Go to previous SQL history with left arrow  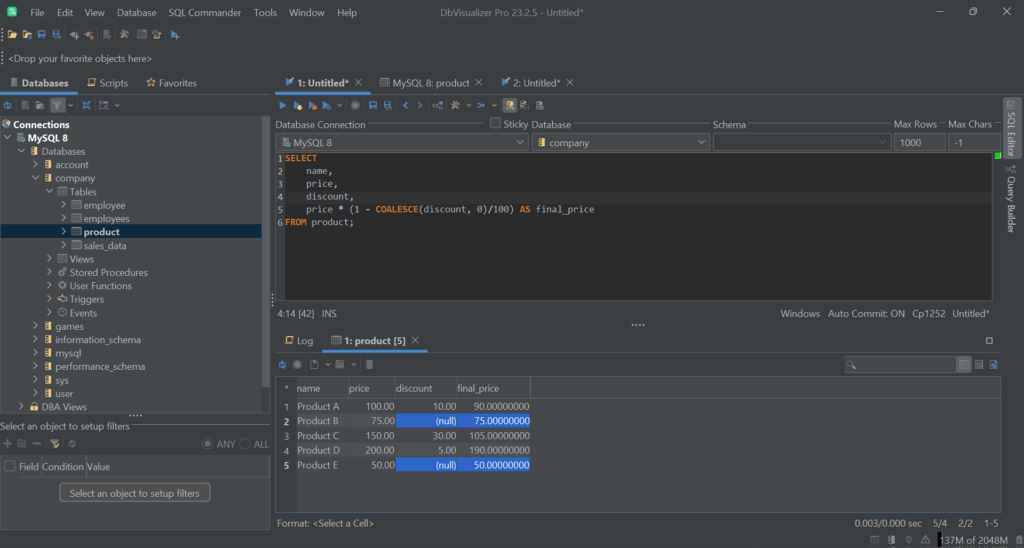pos(405,105)
